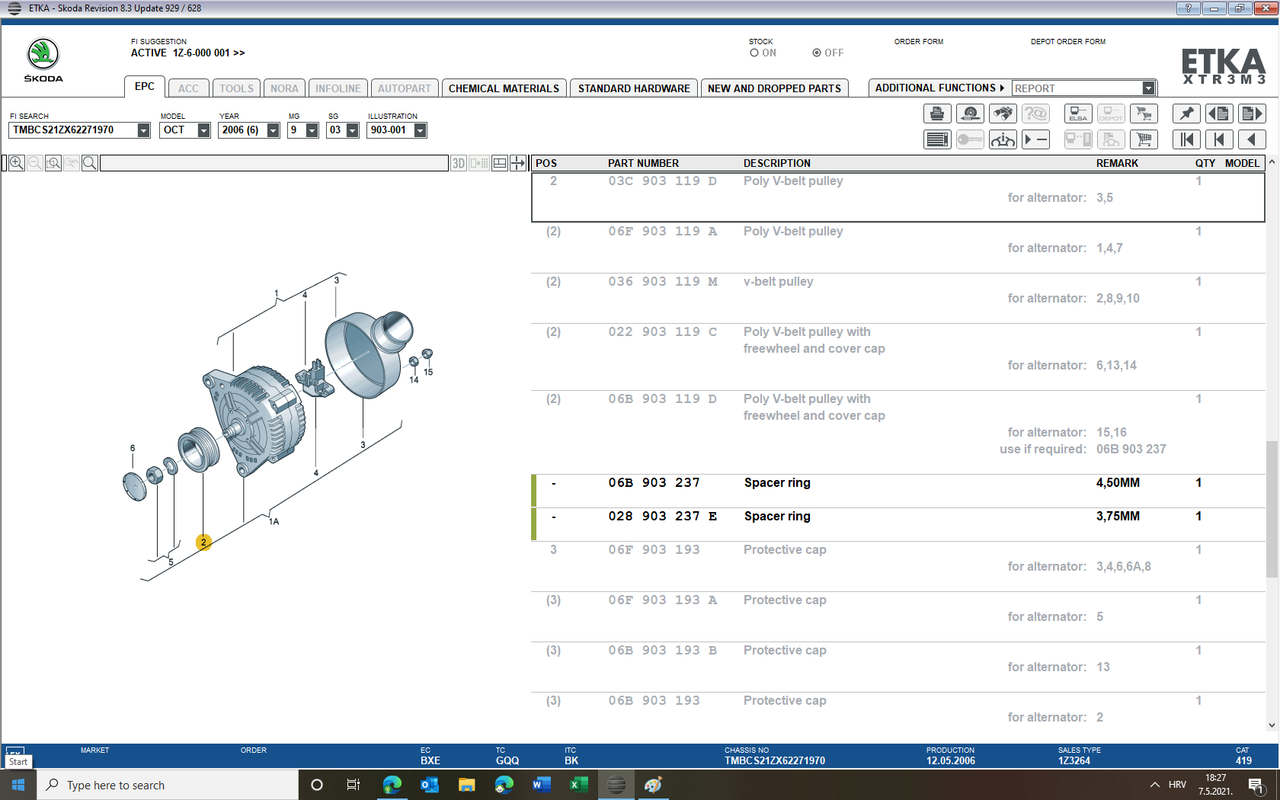The width and height of the screenshot is (1280, 800).
Task: Click the previous-with-bar navigation icon
Action: tap(1219, 140)
